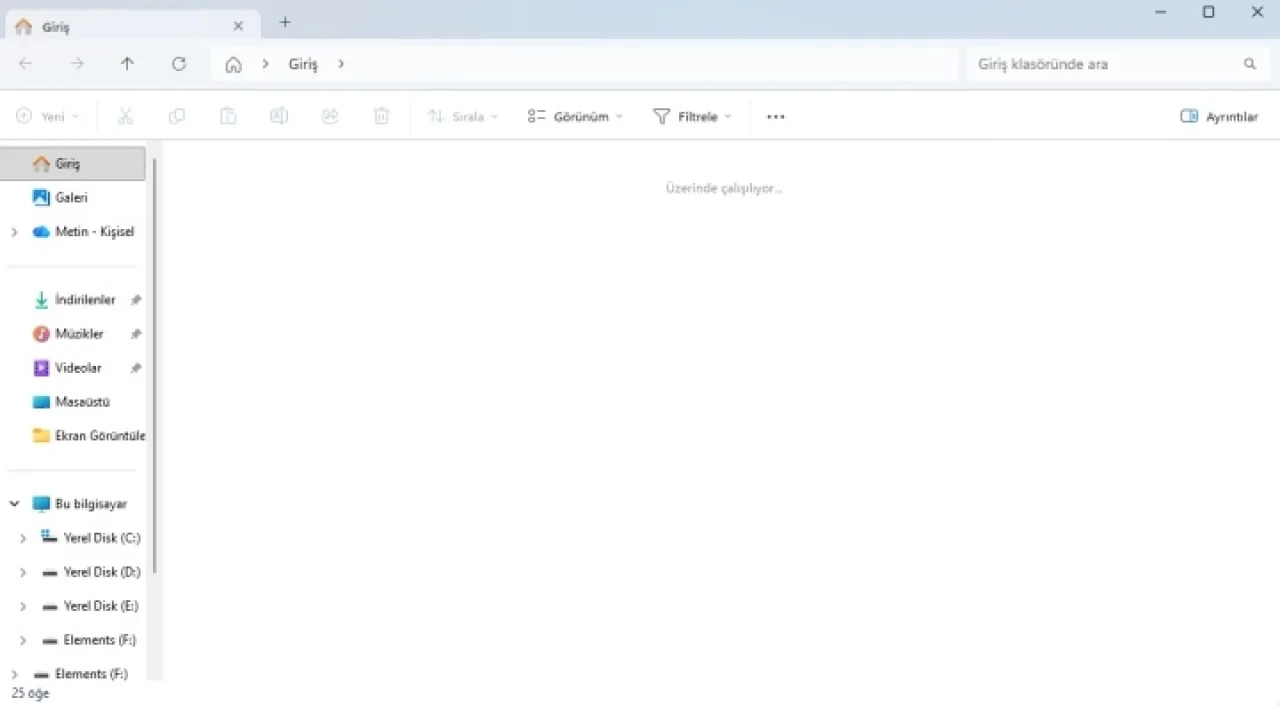This screenshot has width=1280, height=705.
Task: Collapse the Bu bilgisayar tree node
Action: [14, 504]
